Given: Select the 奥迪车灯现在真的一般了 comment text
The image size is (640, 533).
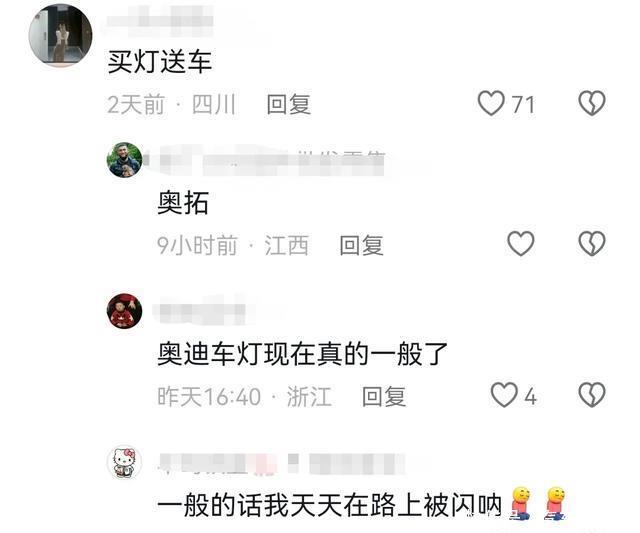Looking at the screenshot, I should [302, 354].
